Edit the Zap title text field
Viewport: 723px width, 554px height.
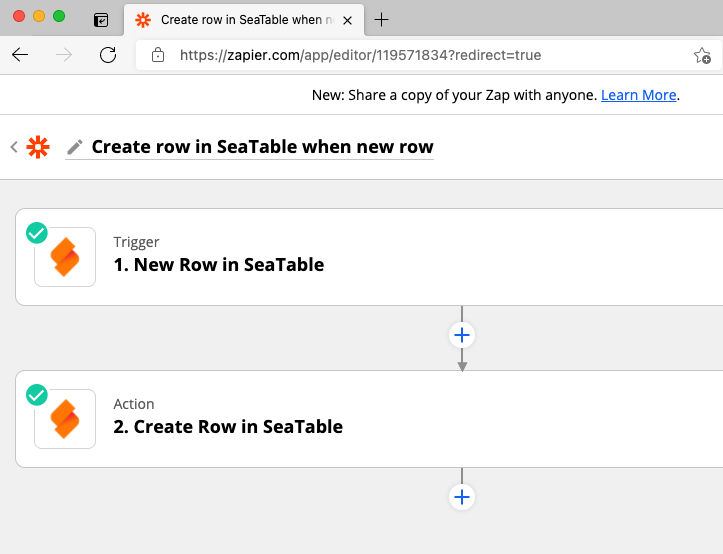point(262,147)
